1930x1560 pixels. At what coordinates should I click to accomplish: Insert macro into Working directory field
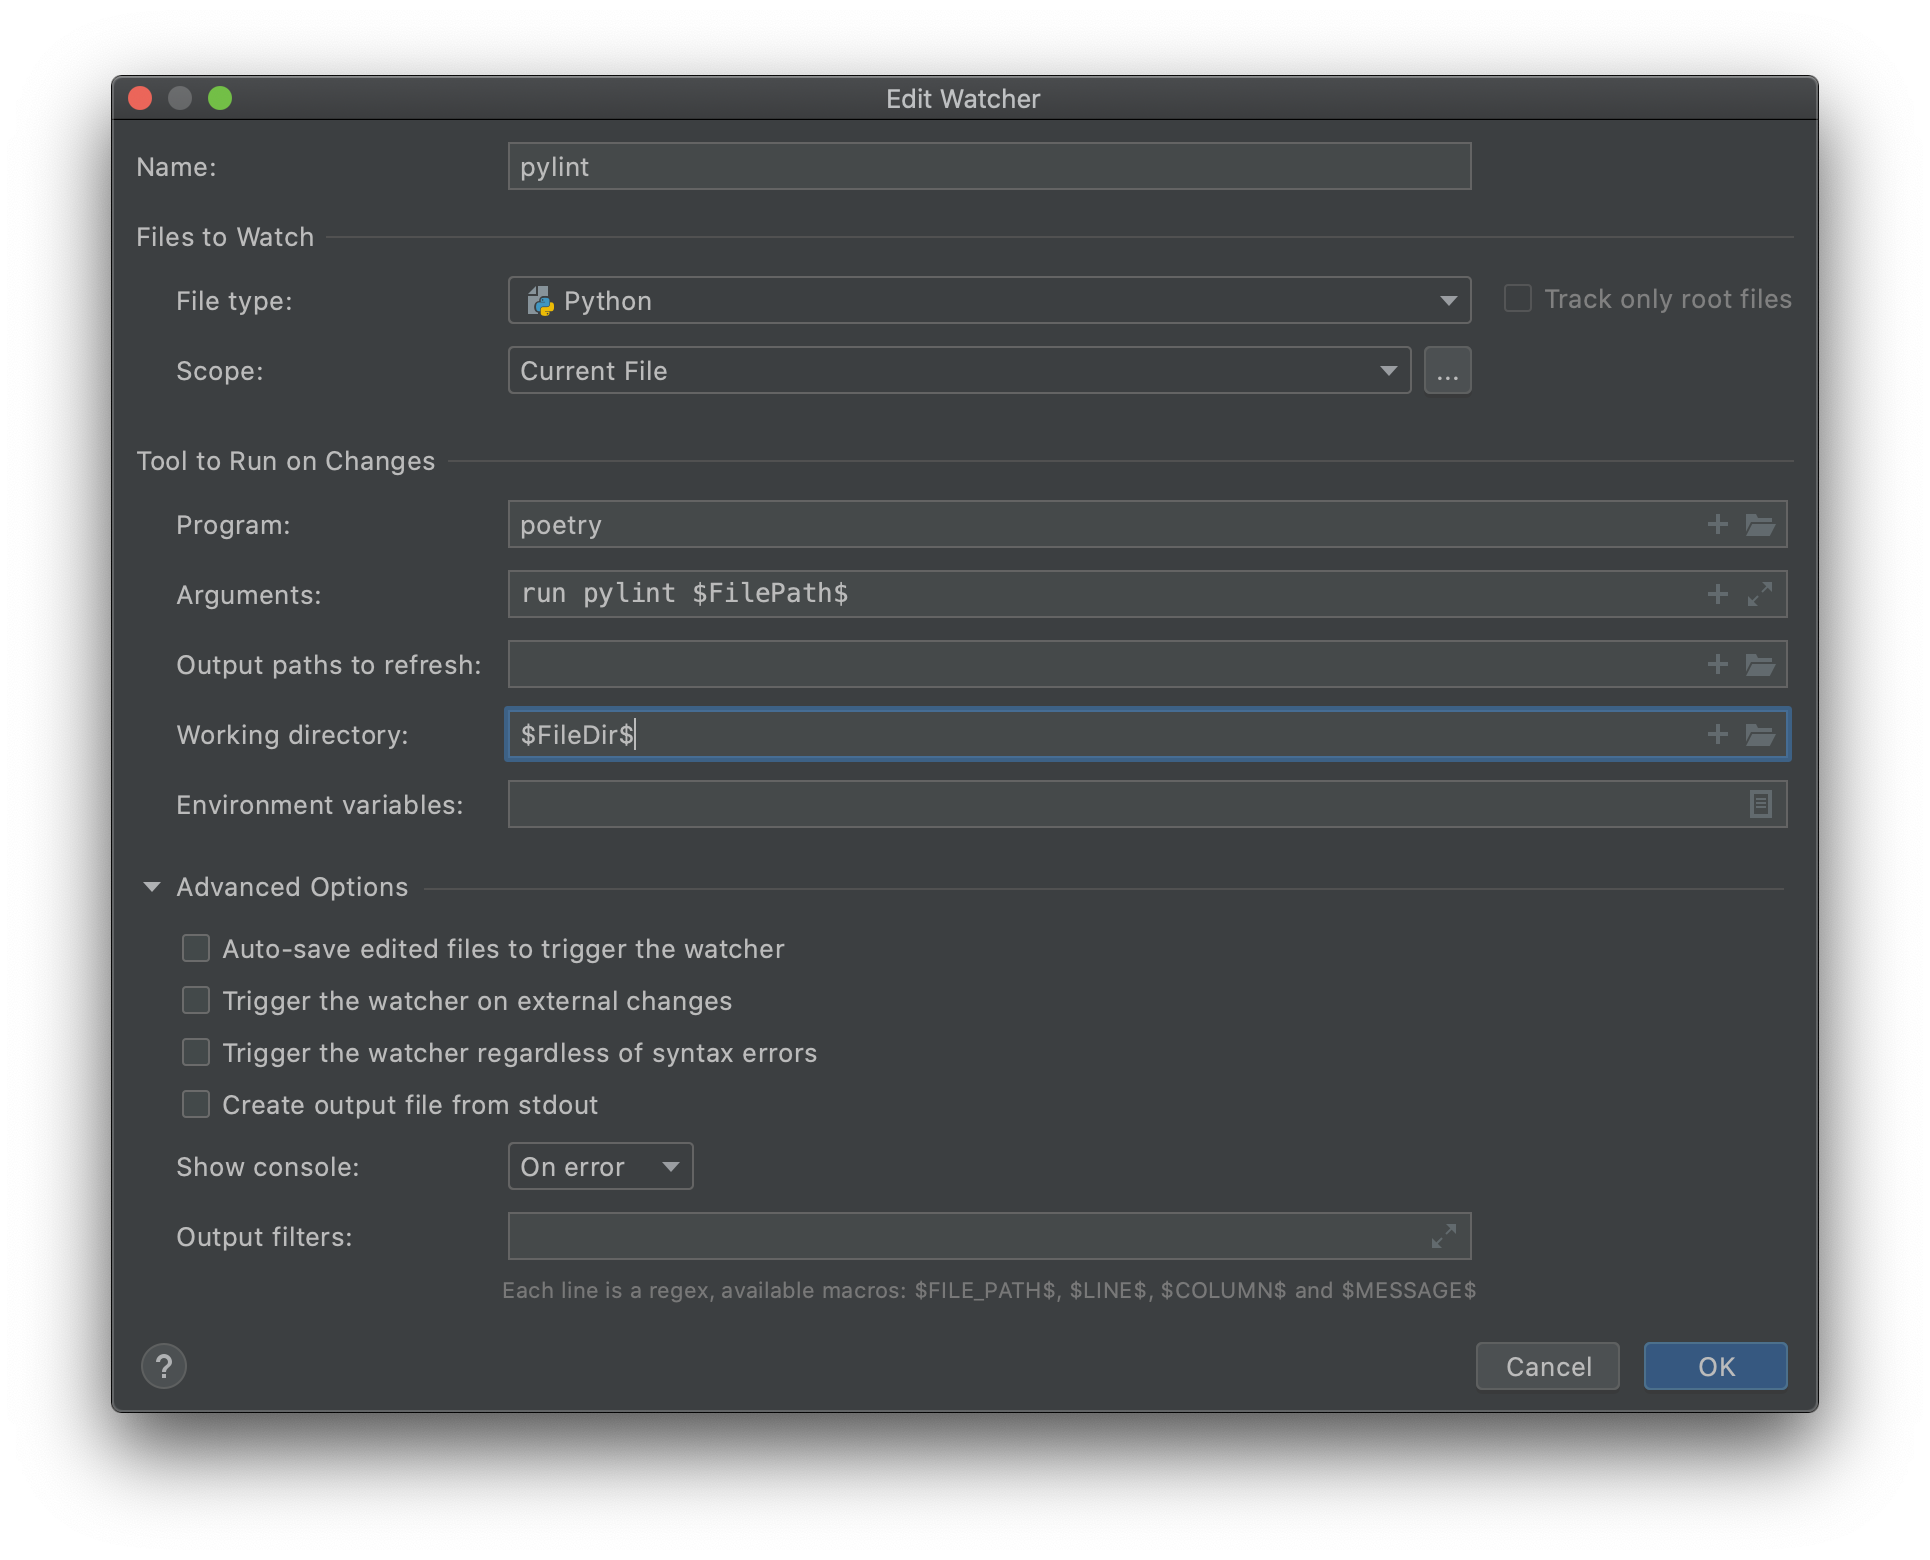1717,734
